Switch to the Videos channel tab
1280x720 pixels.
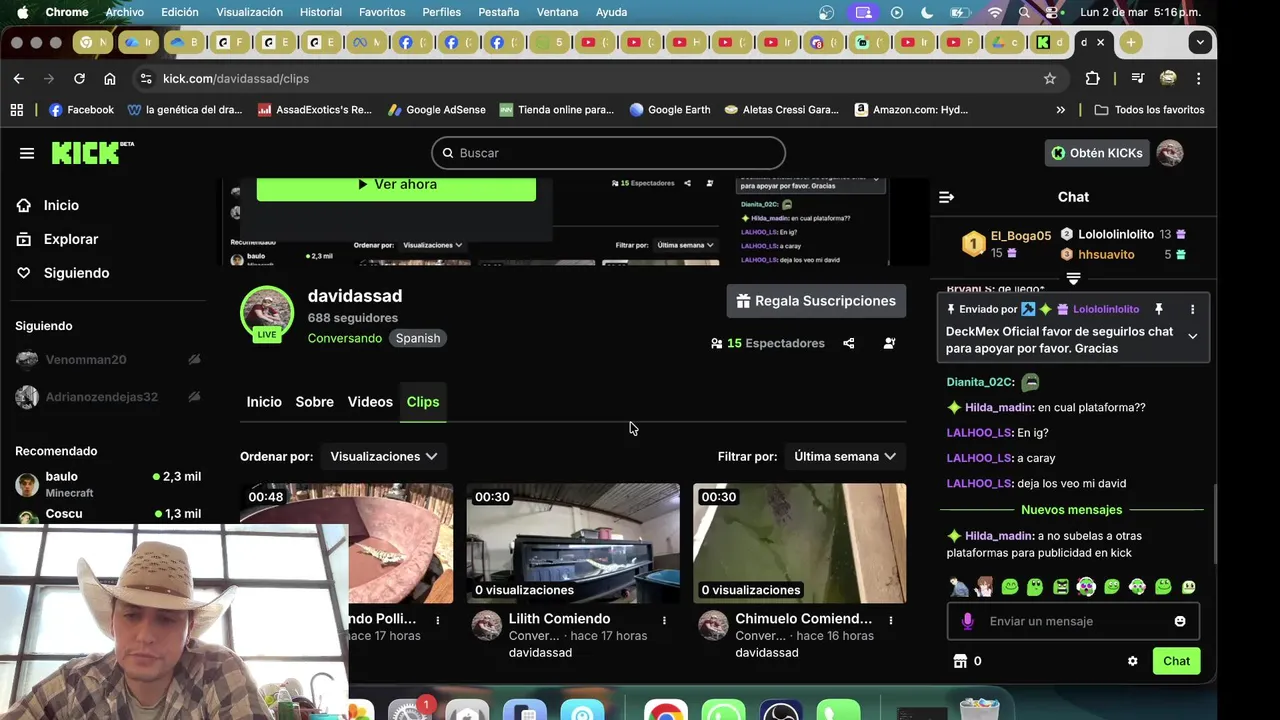pyautogui.click(x=370, y=401)
